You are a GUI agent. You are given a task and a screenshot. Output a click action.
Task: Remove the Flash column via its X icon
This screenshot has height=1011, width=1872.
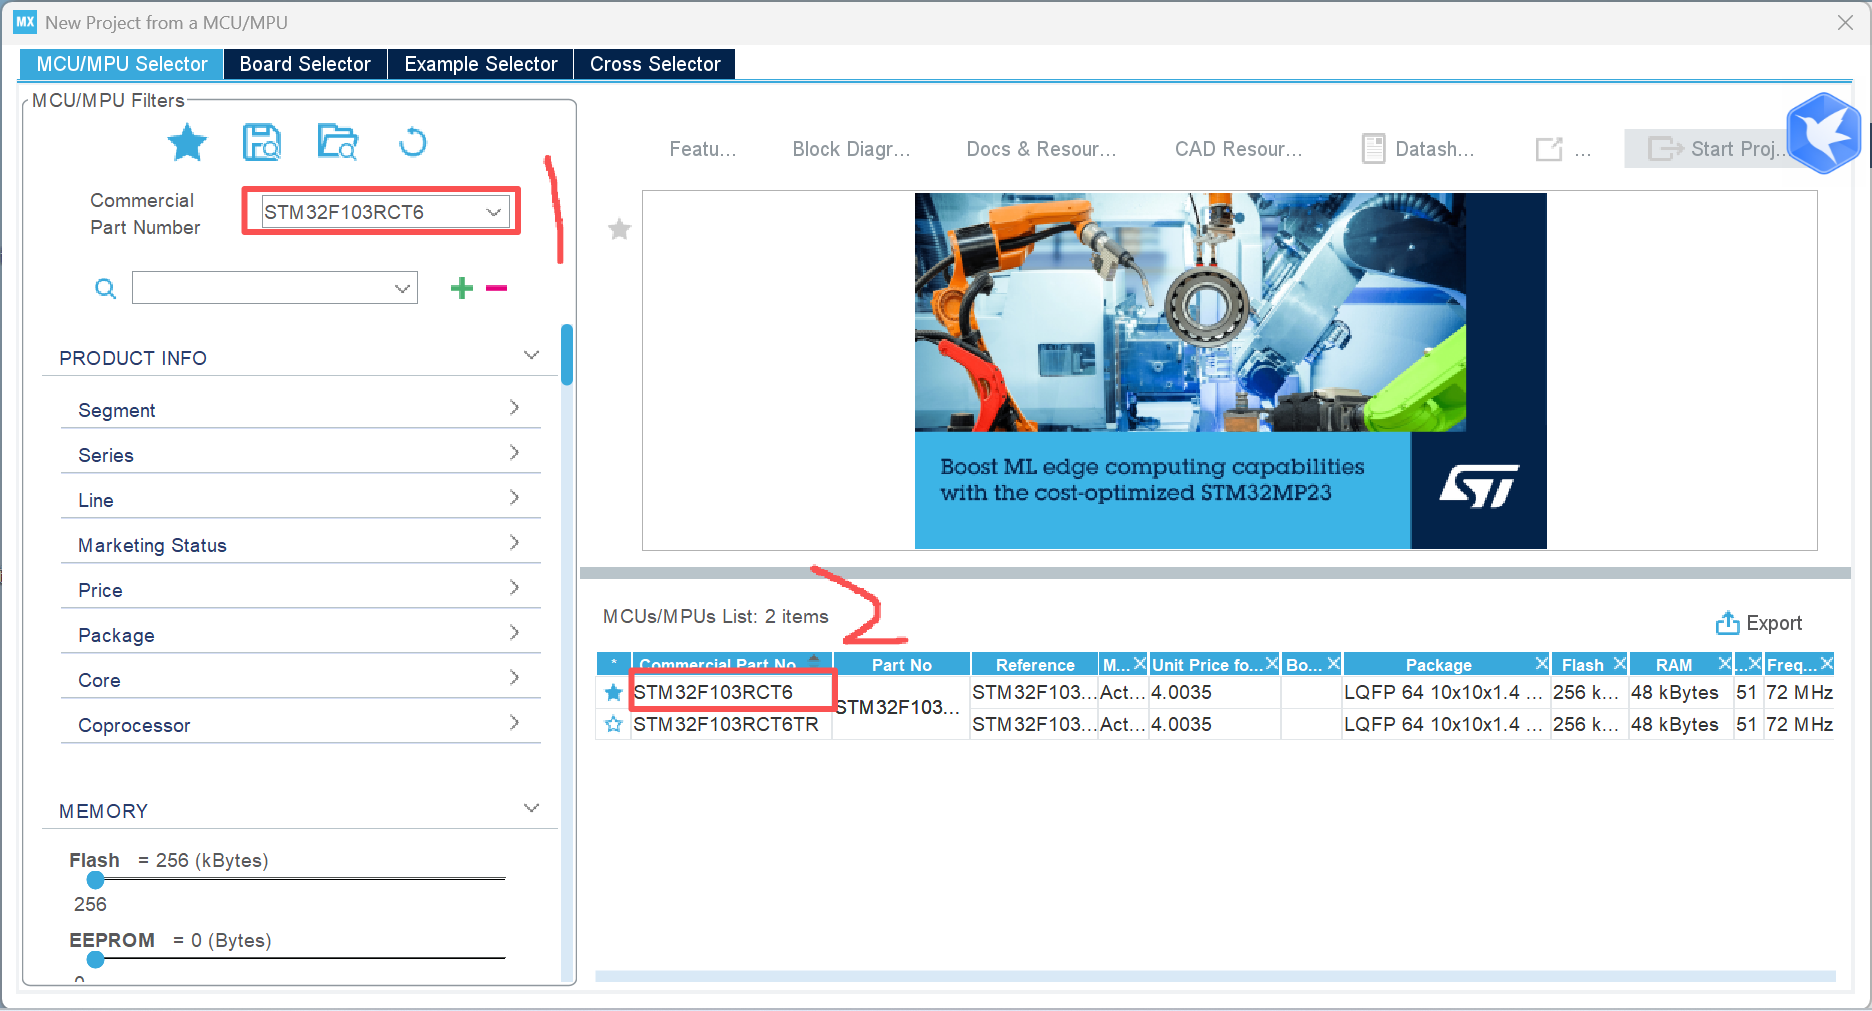pyautogui.click(x=1620, y=664)
